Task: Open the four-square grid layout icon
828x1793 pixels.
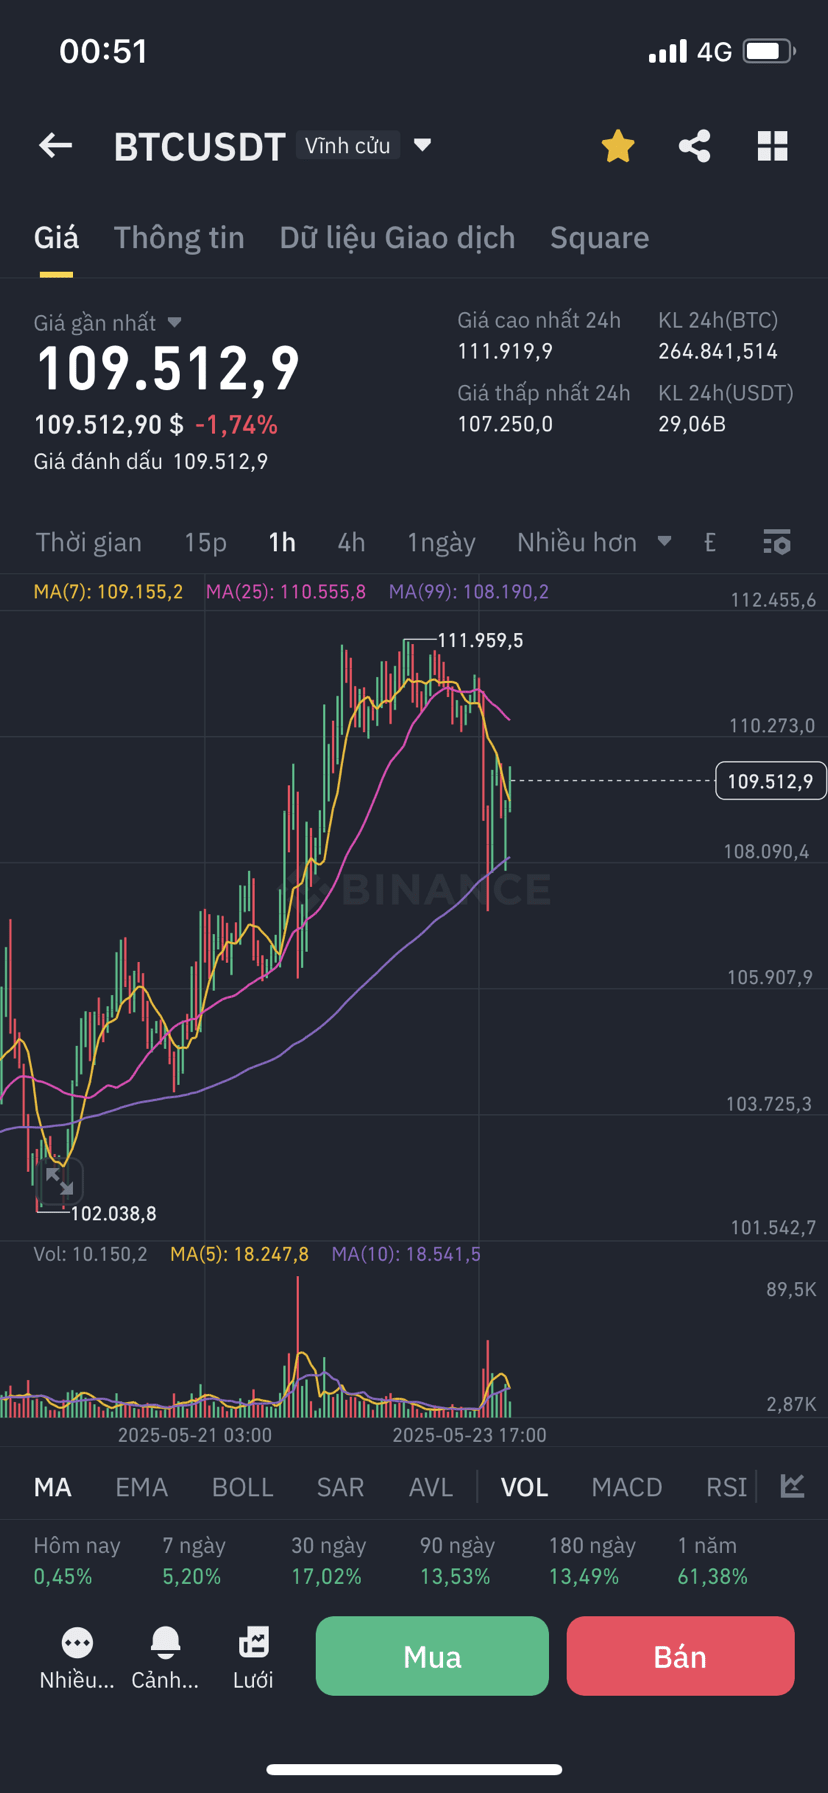Action: [x=772, y=146]
